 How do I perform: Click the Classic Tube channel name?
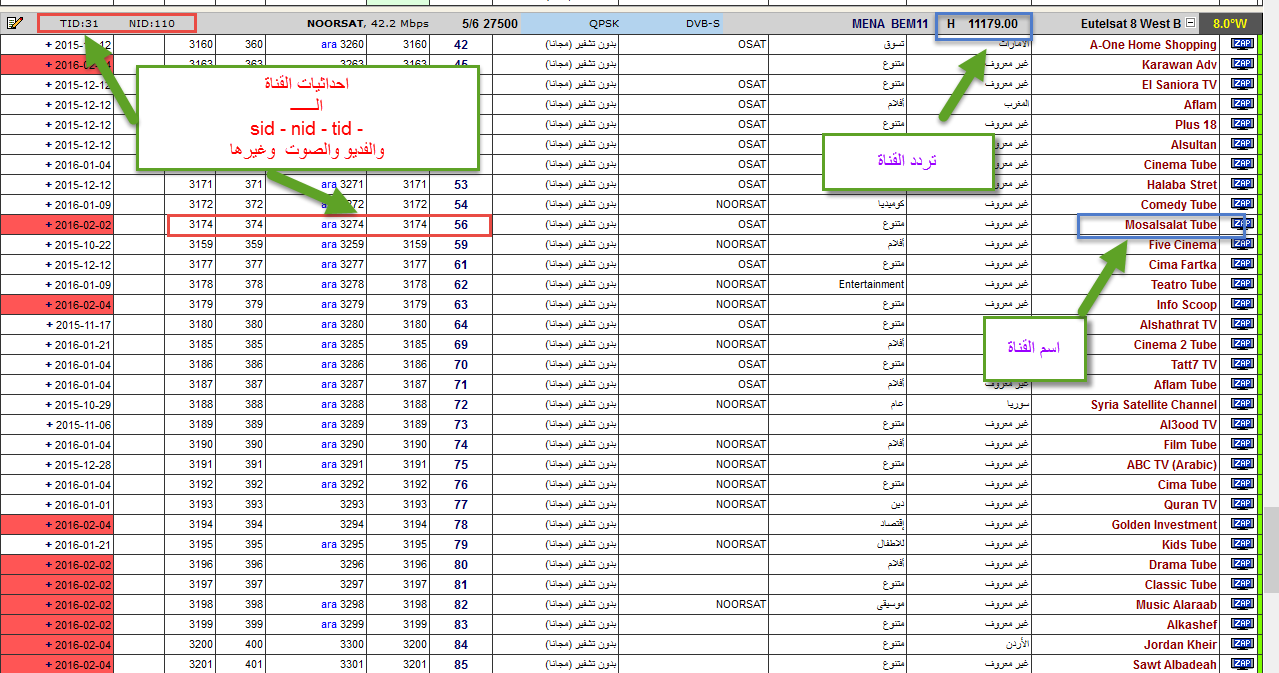click(1181, 585)
